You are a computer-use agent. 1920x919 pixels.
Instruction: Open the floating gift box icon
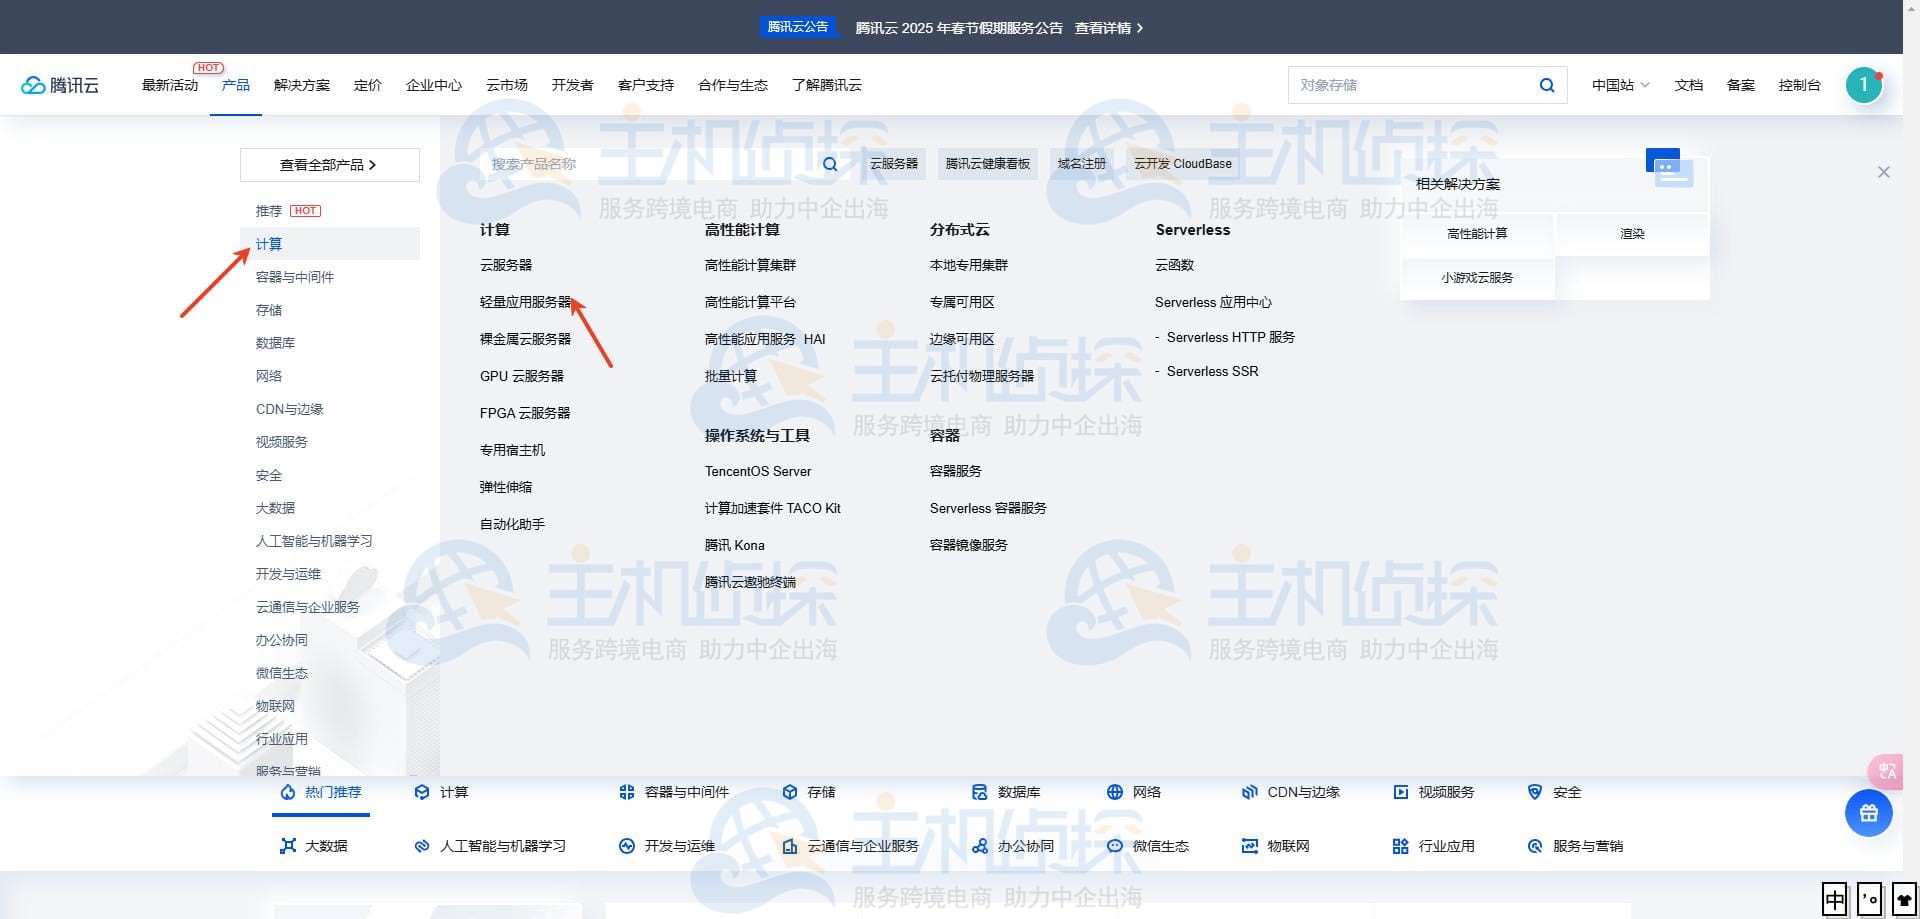pos(1868,813)
